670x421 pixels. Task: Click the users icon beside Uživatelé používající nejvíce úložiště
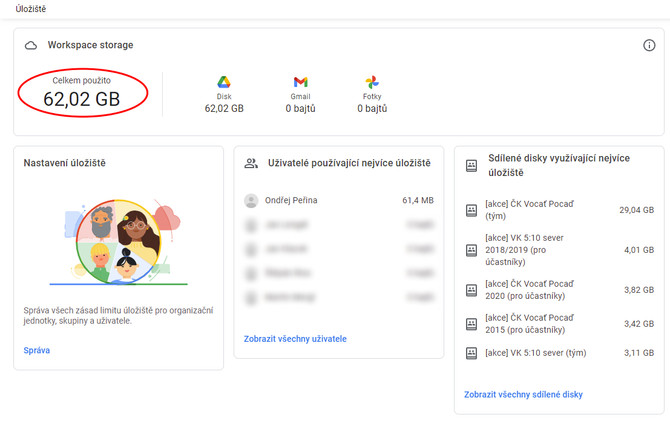coord(251,163)
